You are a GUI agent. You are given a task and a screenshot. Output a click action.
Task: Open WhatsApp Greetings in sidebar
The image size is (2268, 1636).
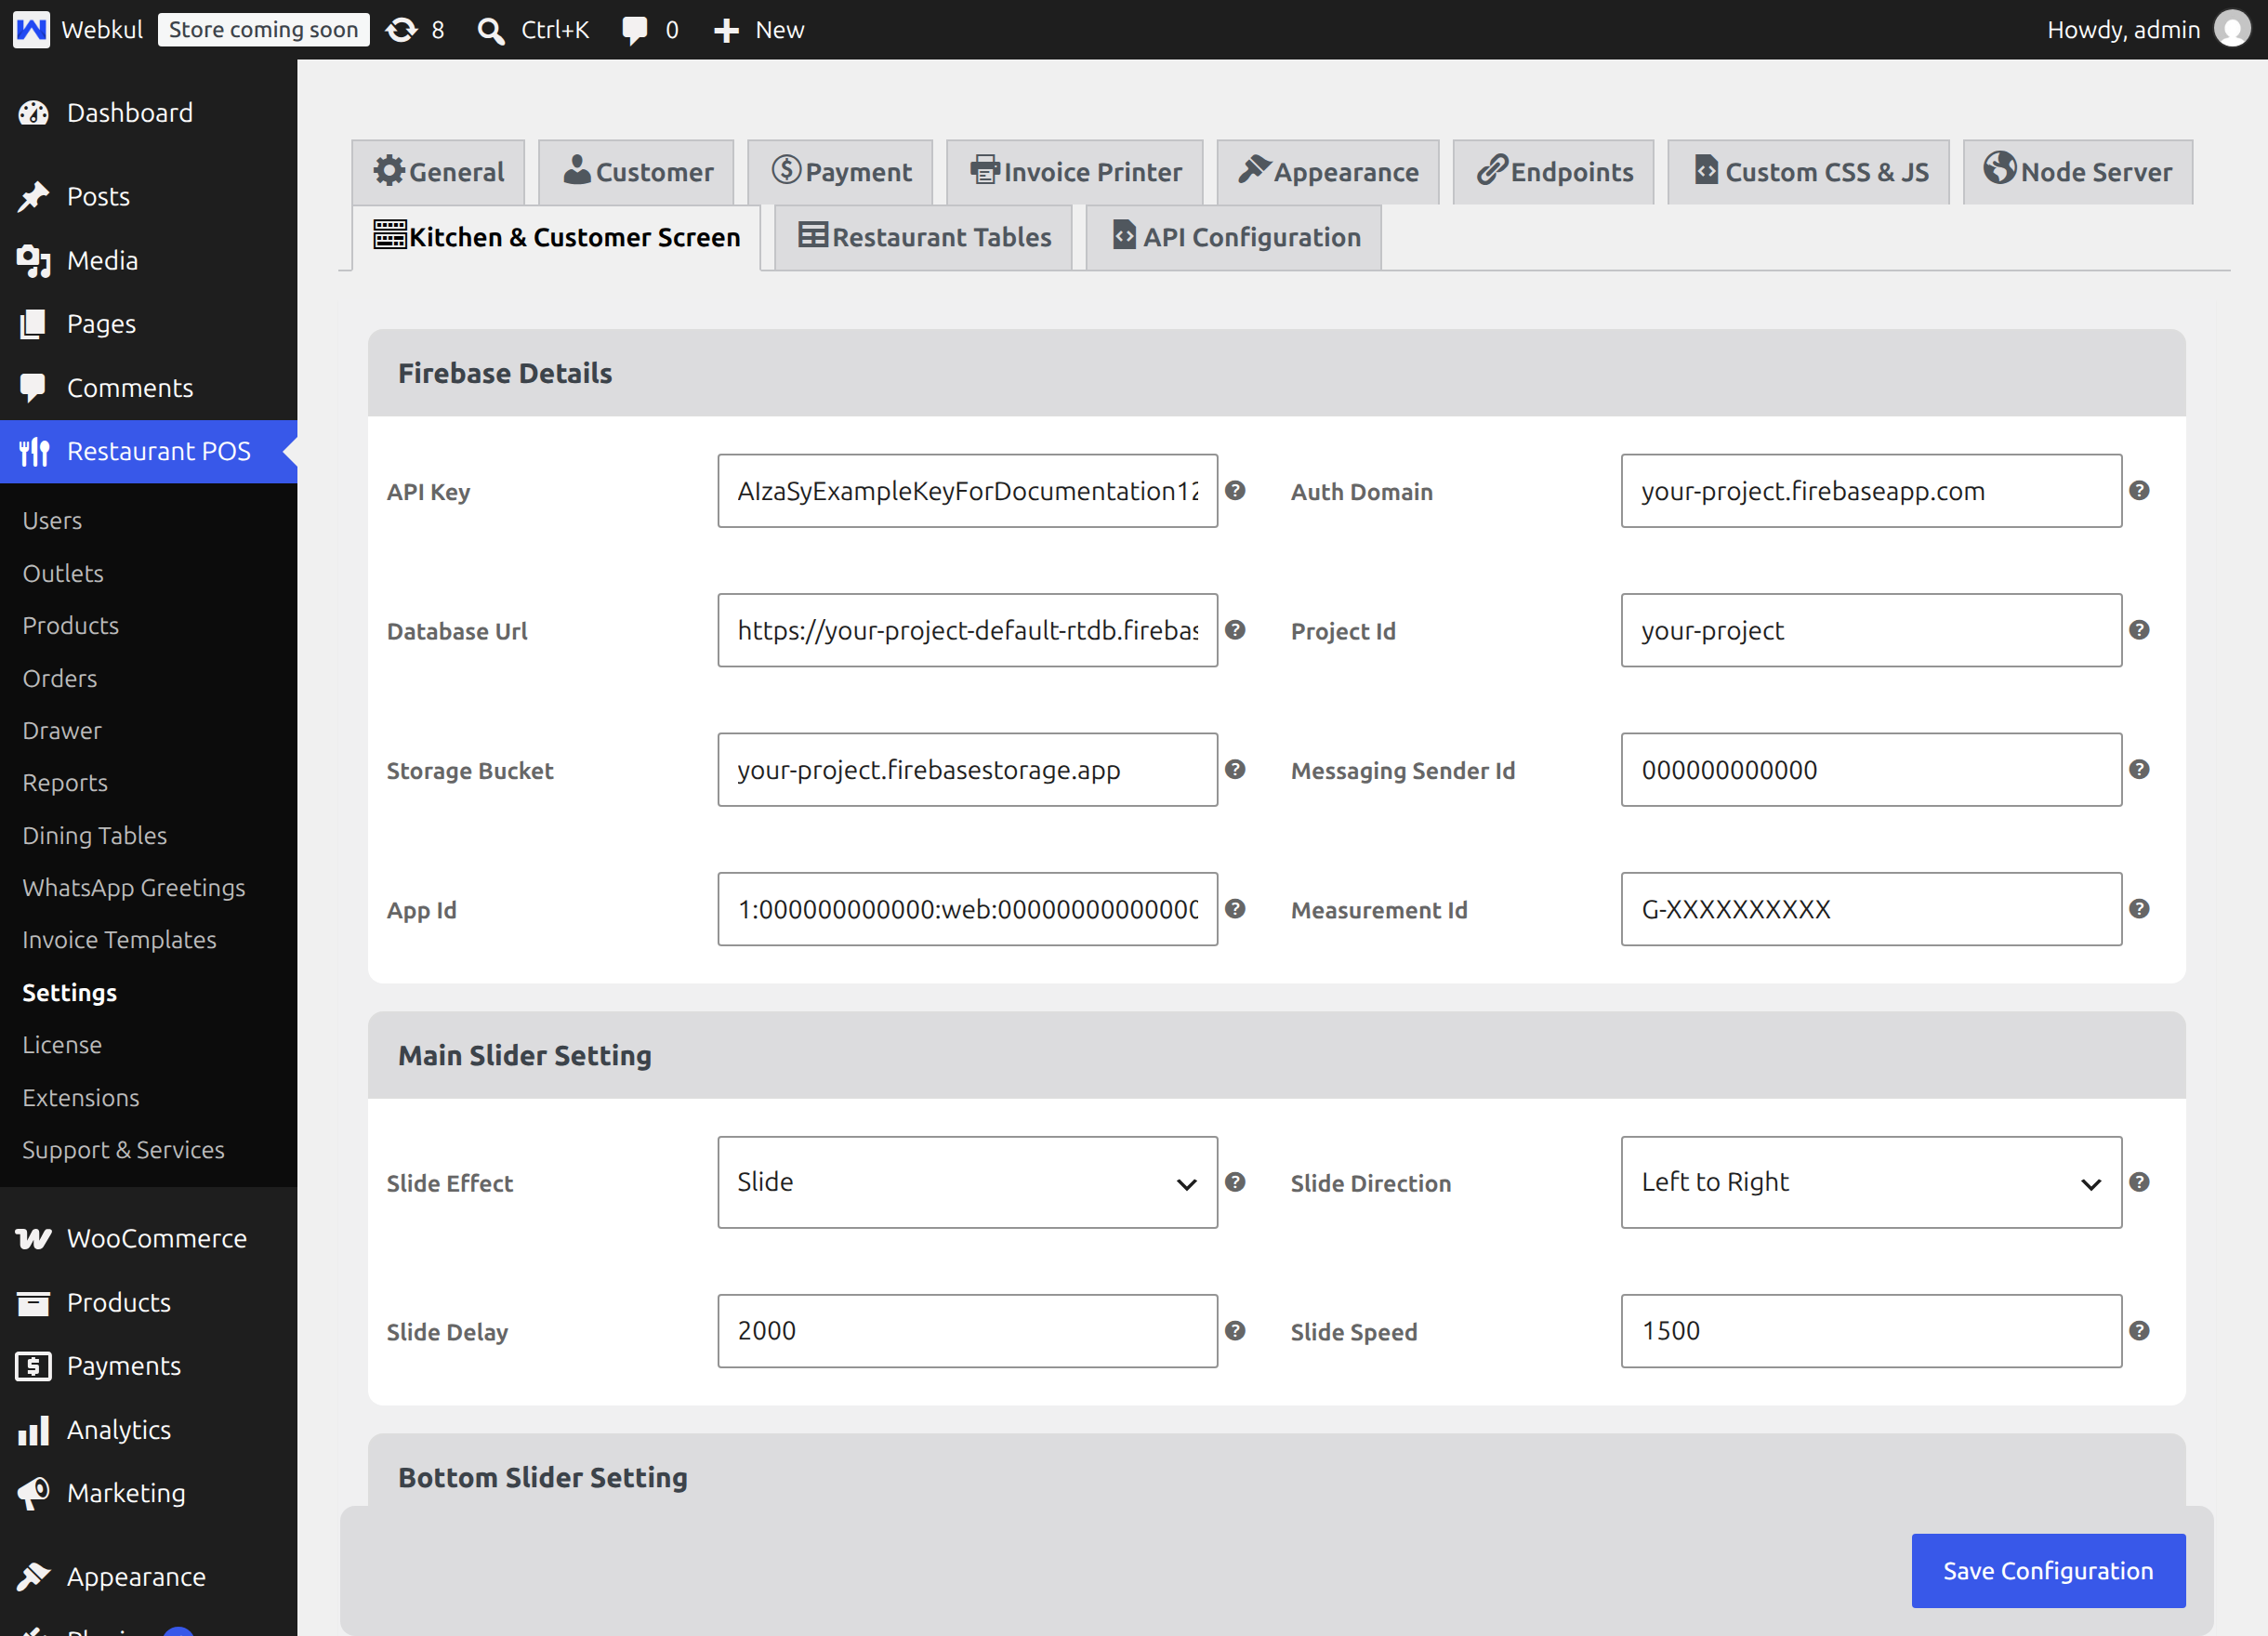coord(133,887)
